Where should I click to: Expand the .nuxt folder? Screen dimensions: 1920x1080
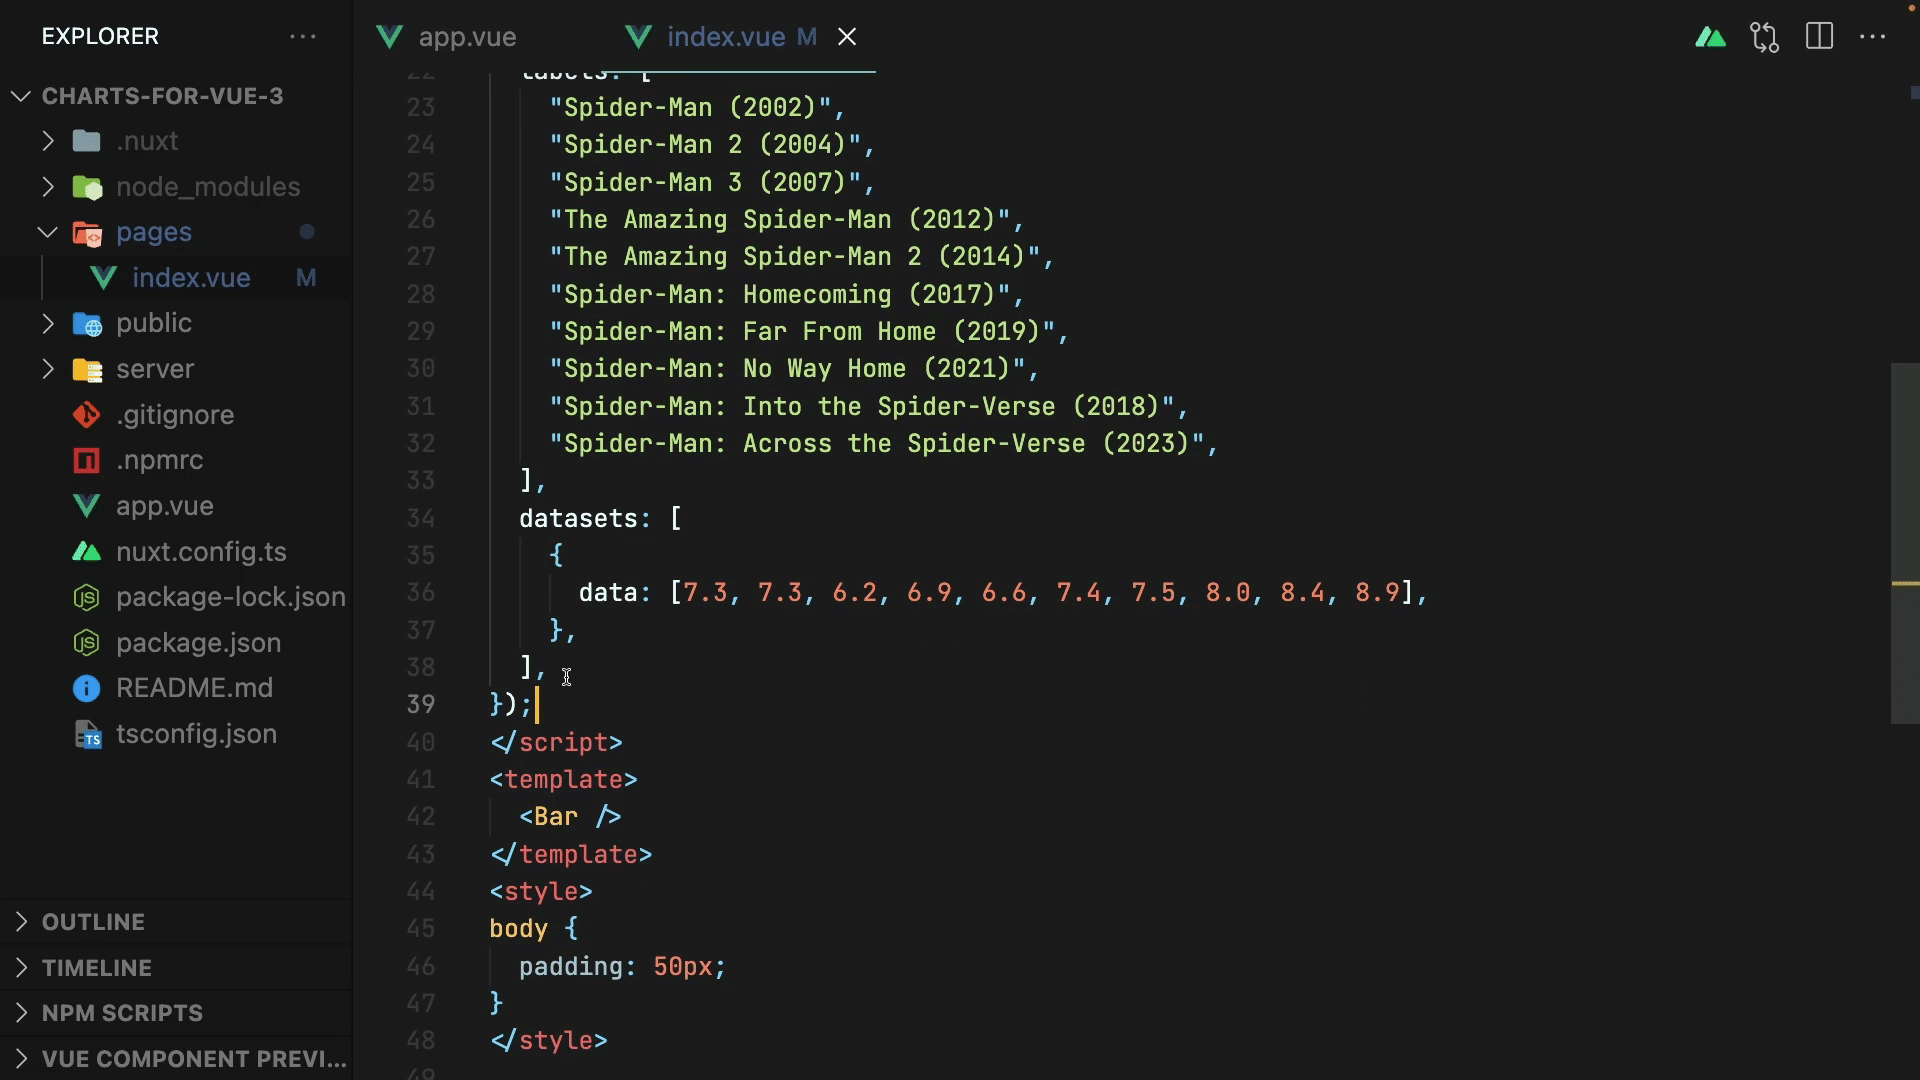(47, 141)
